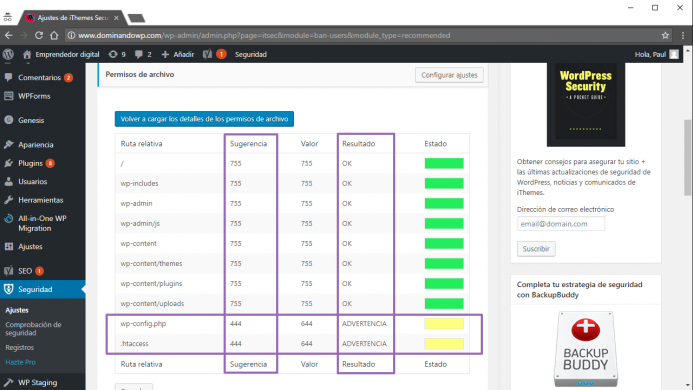Click wp-content/plugins path cell
693x390 pixels.
pos(151,283)
